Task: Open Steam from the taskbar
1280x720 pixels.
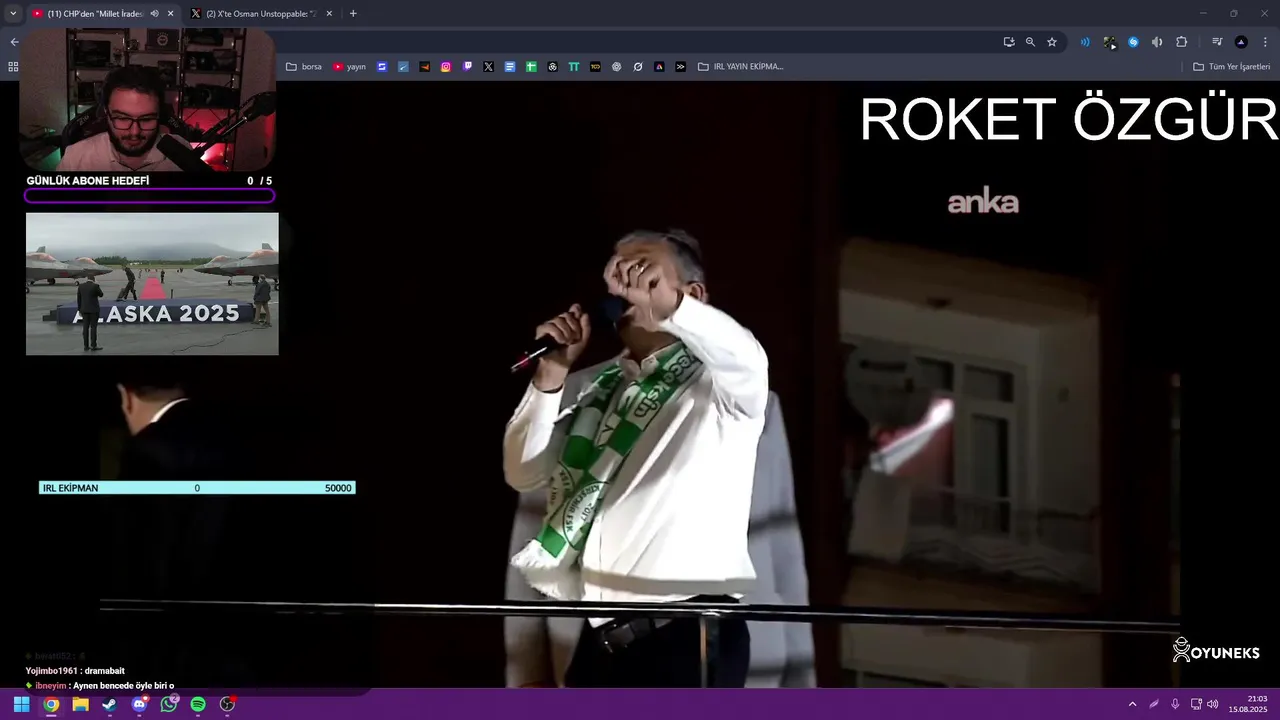Action: 109,704
